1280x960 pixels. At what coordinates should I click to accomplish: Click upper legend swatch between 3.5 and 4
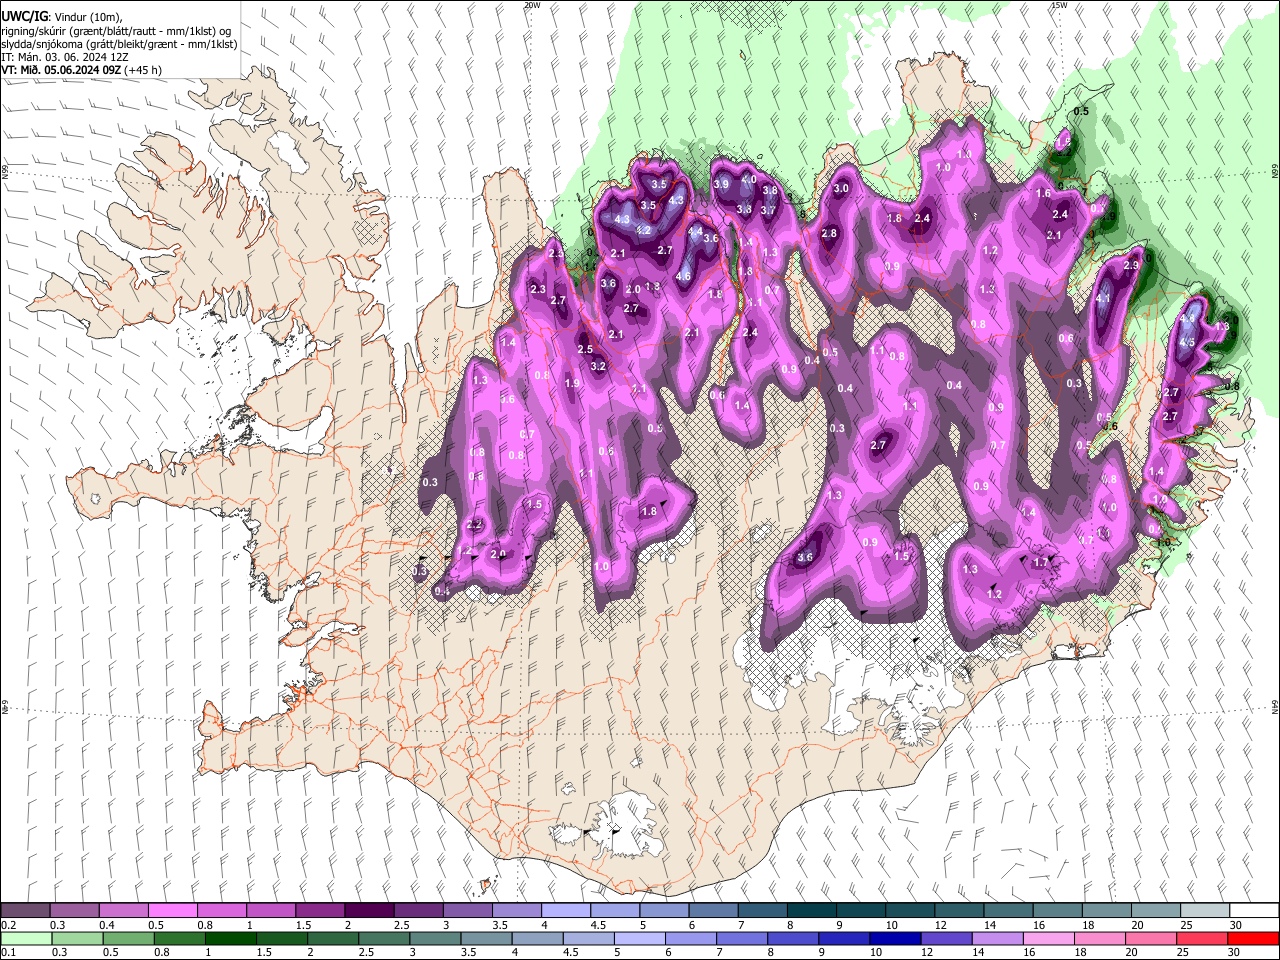tap(516, 911)
